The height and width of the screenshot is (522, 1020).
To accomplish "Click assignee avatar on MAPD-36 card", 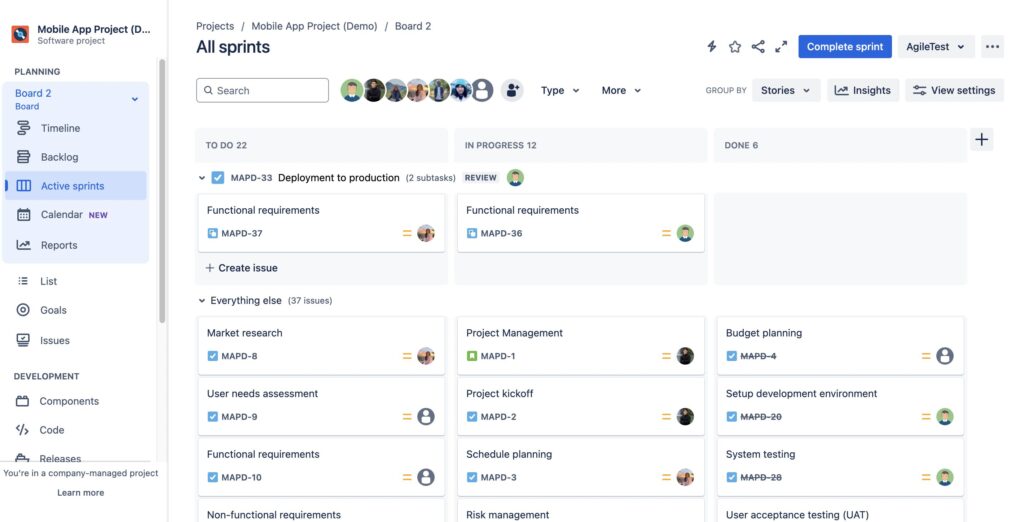I will [685, 233].
